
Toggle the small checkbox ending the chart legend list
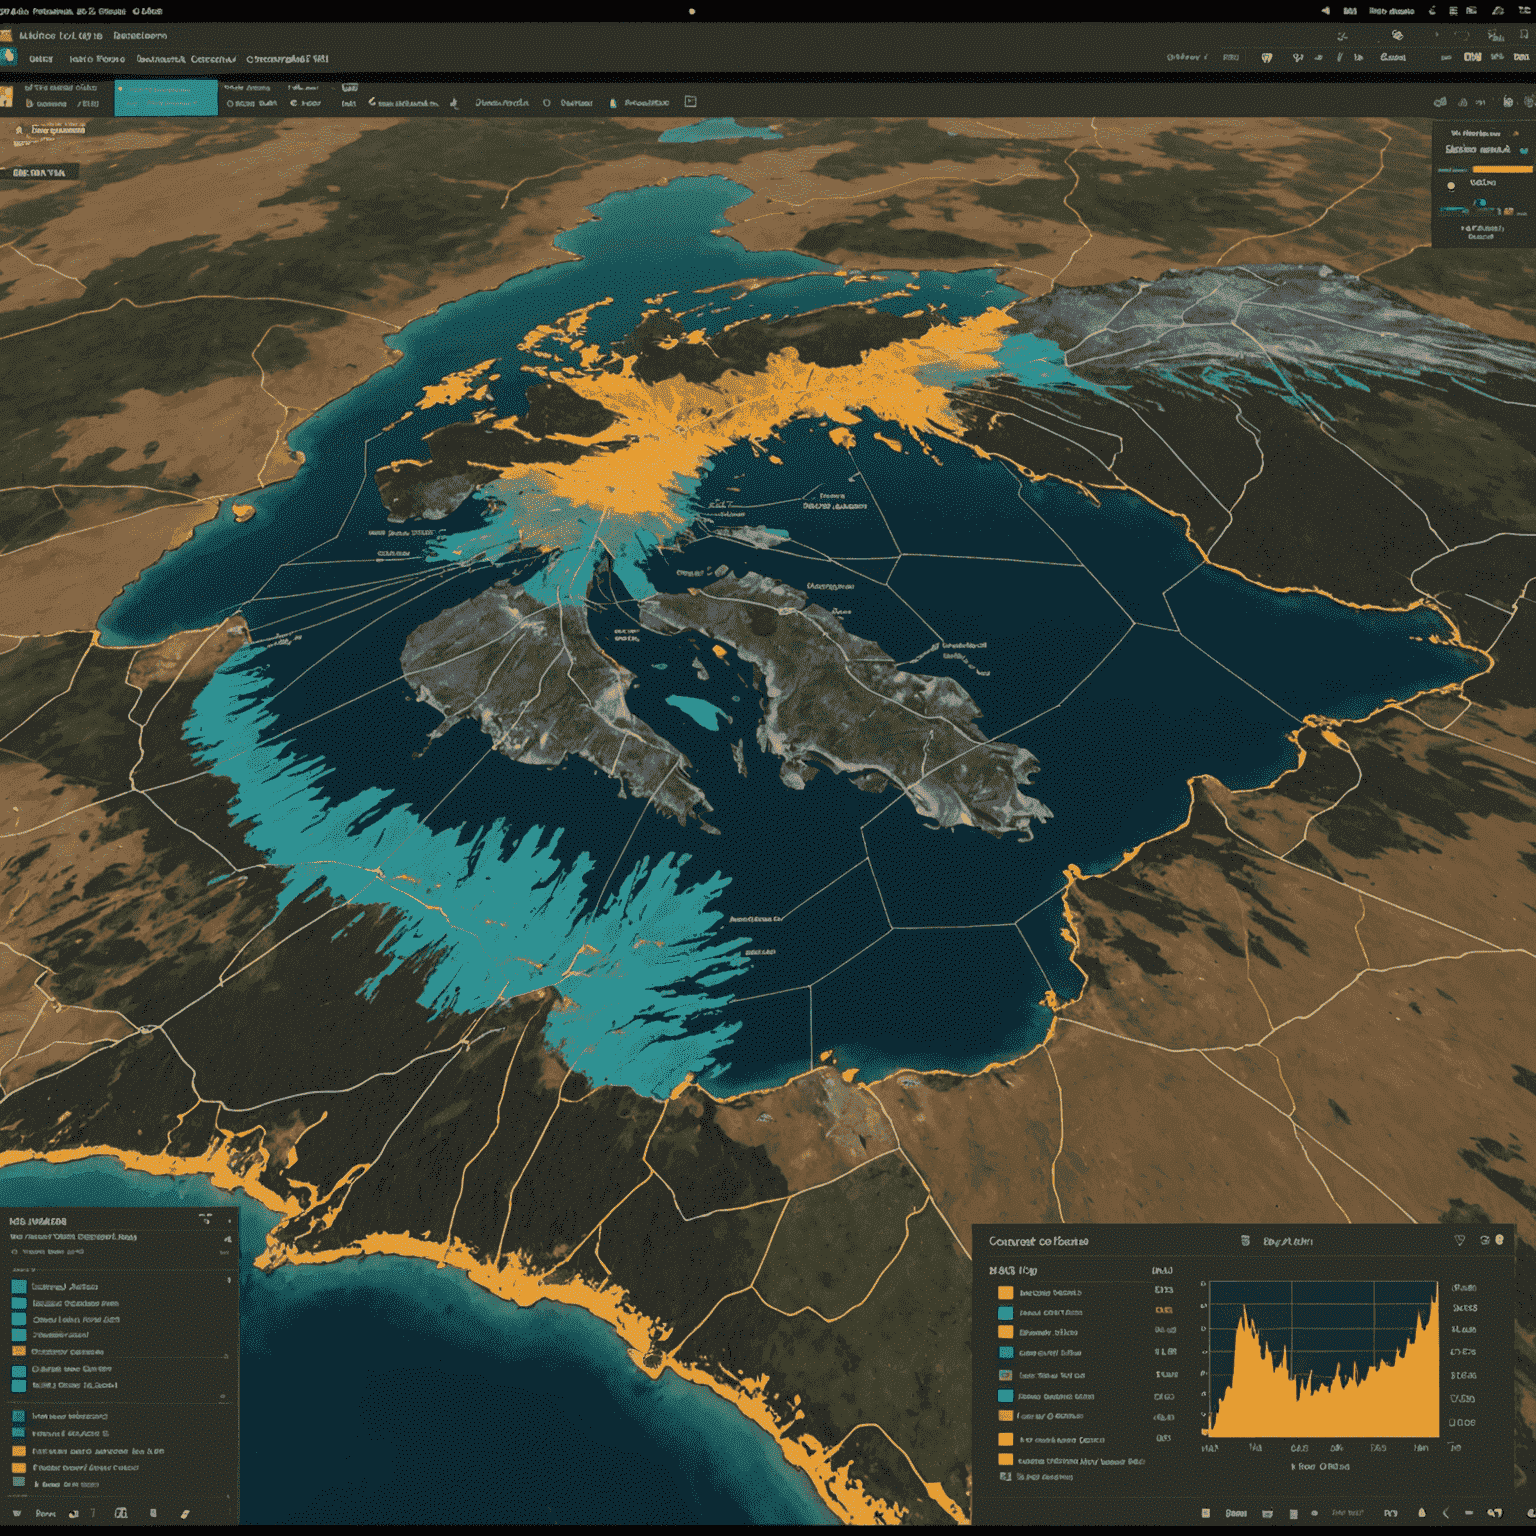(x=1006, y=1476)
